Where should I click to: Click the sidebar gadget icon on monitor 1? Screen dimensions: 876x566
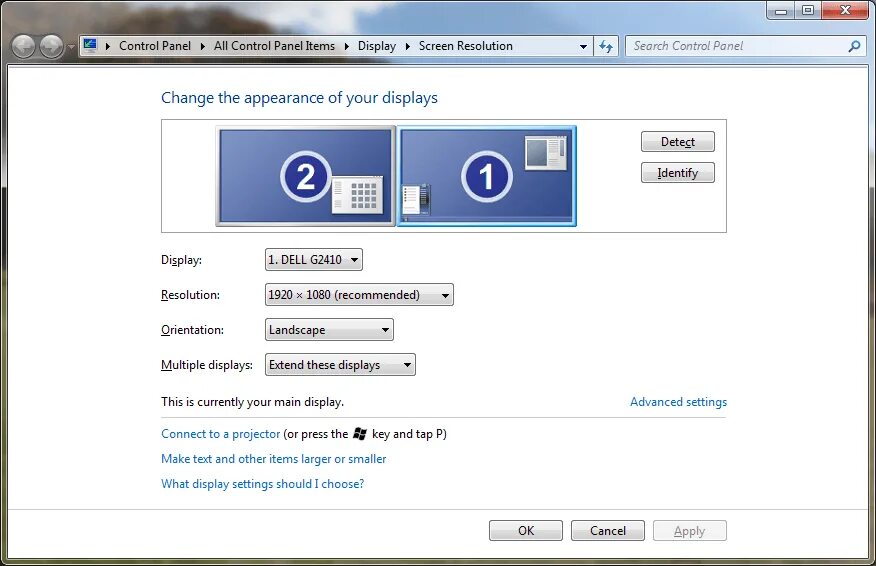(x=416, y=199)
